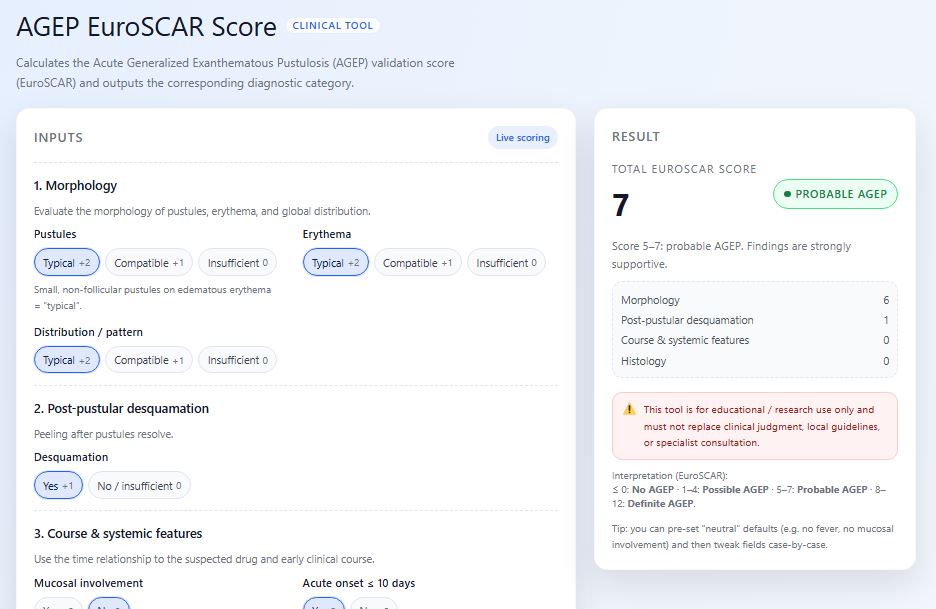Choose Compatible +1 under Pustules
The height and width of the screenshot is (609, 936).
point(149,263)
